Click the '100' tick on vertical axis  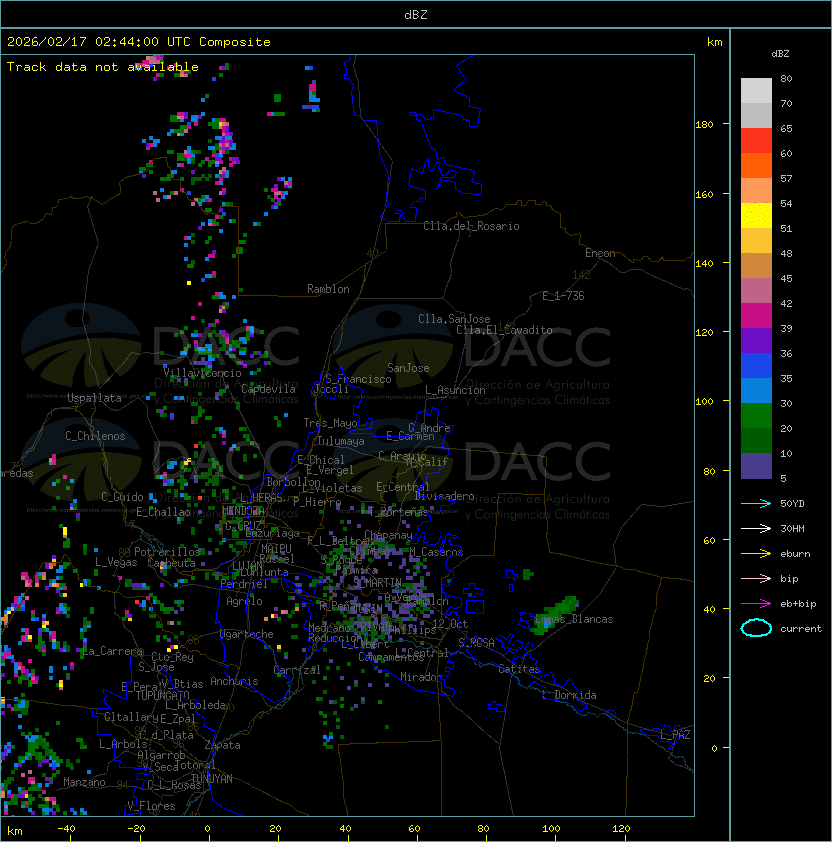pyautogui.click(x=704, y=402)
